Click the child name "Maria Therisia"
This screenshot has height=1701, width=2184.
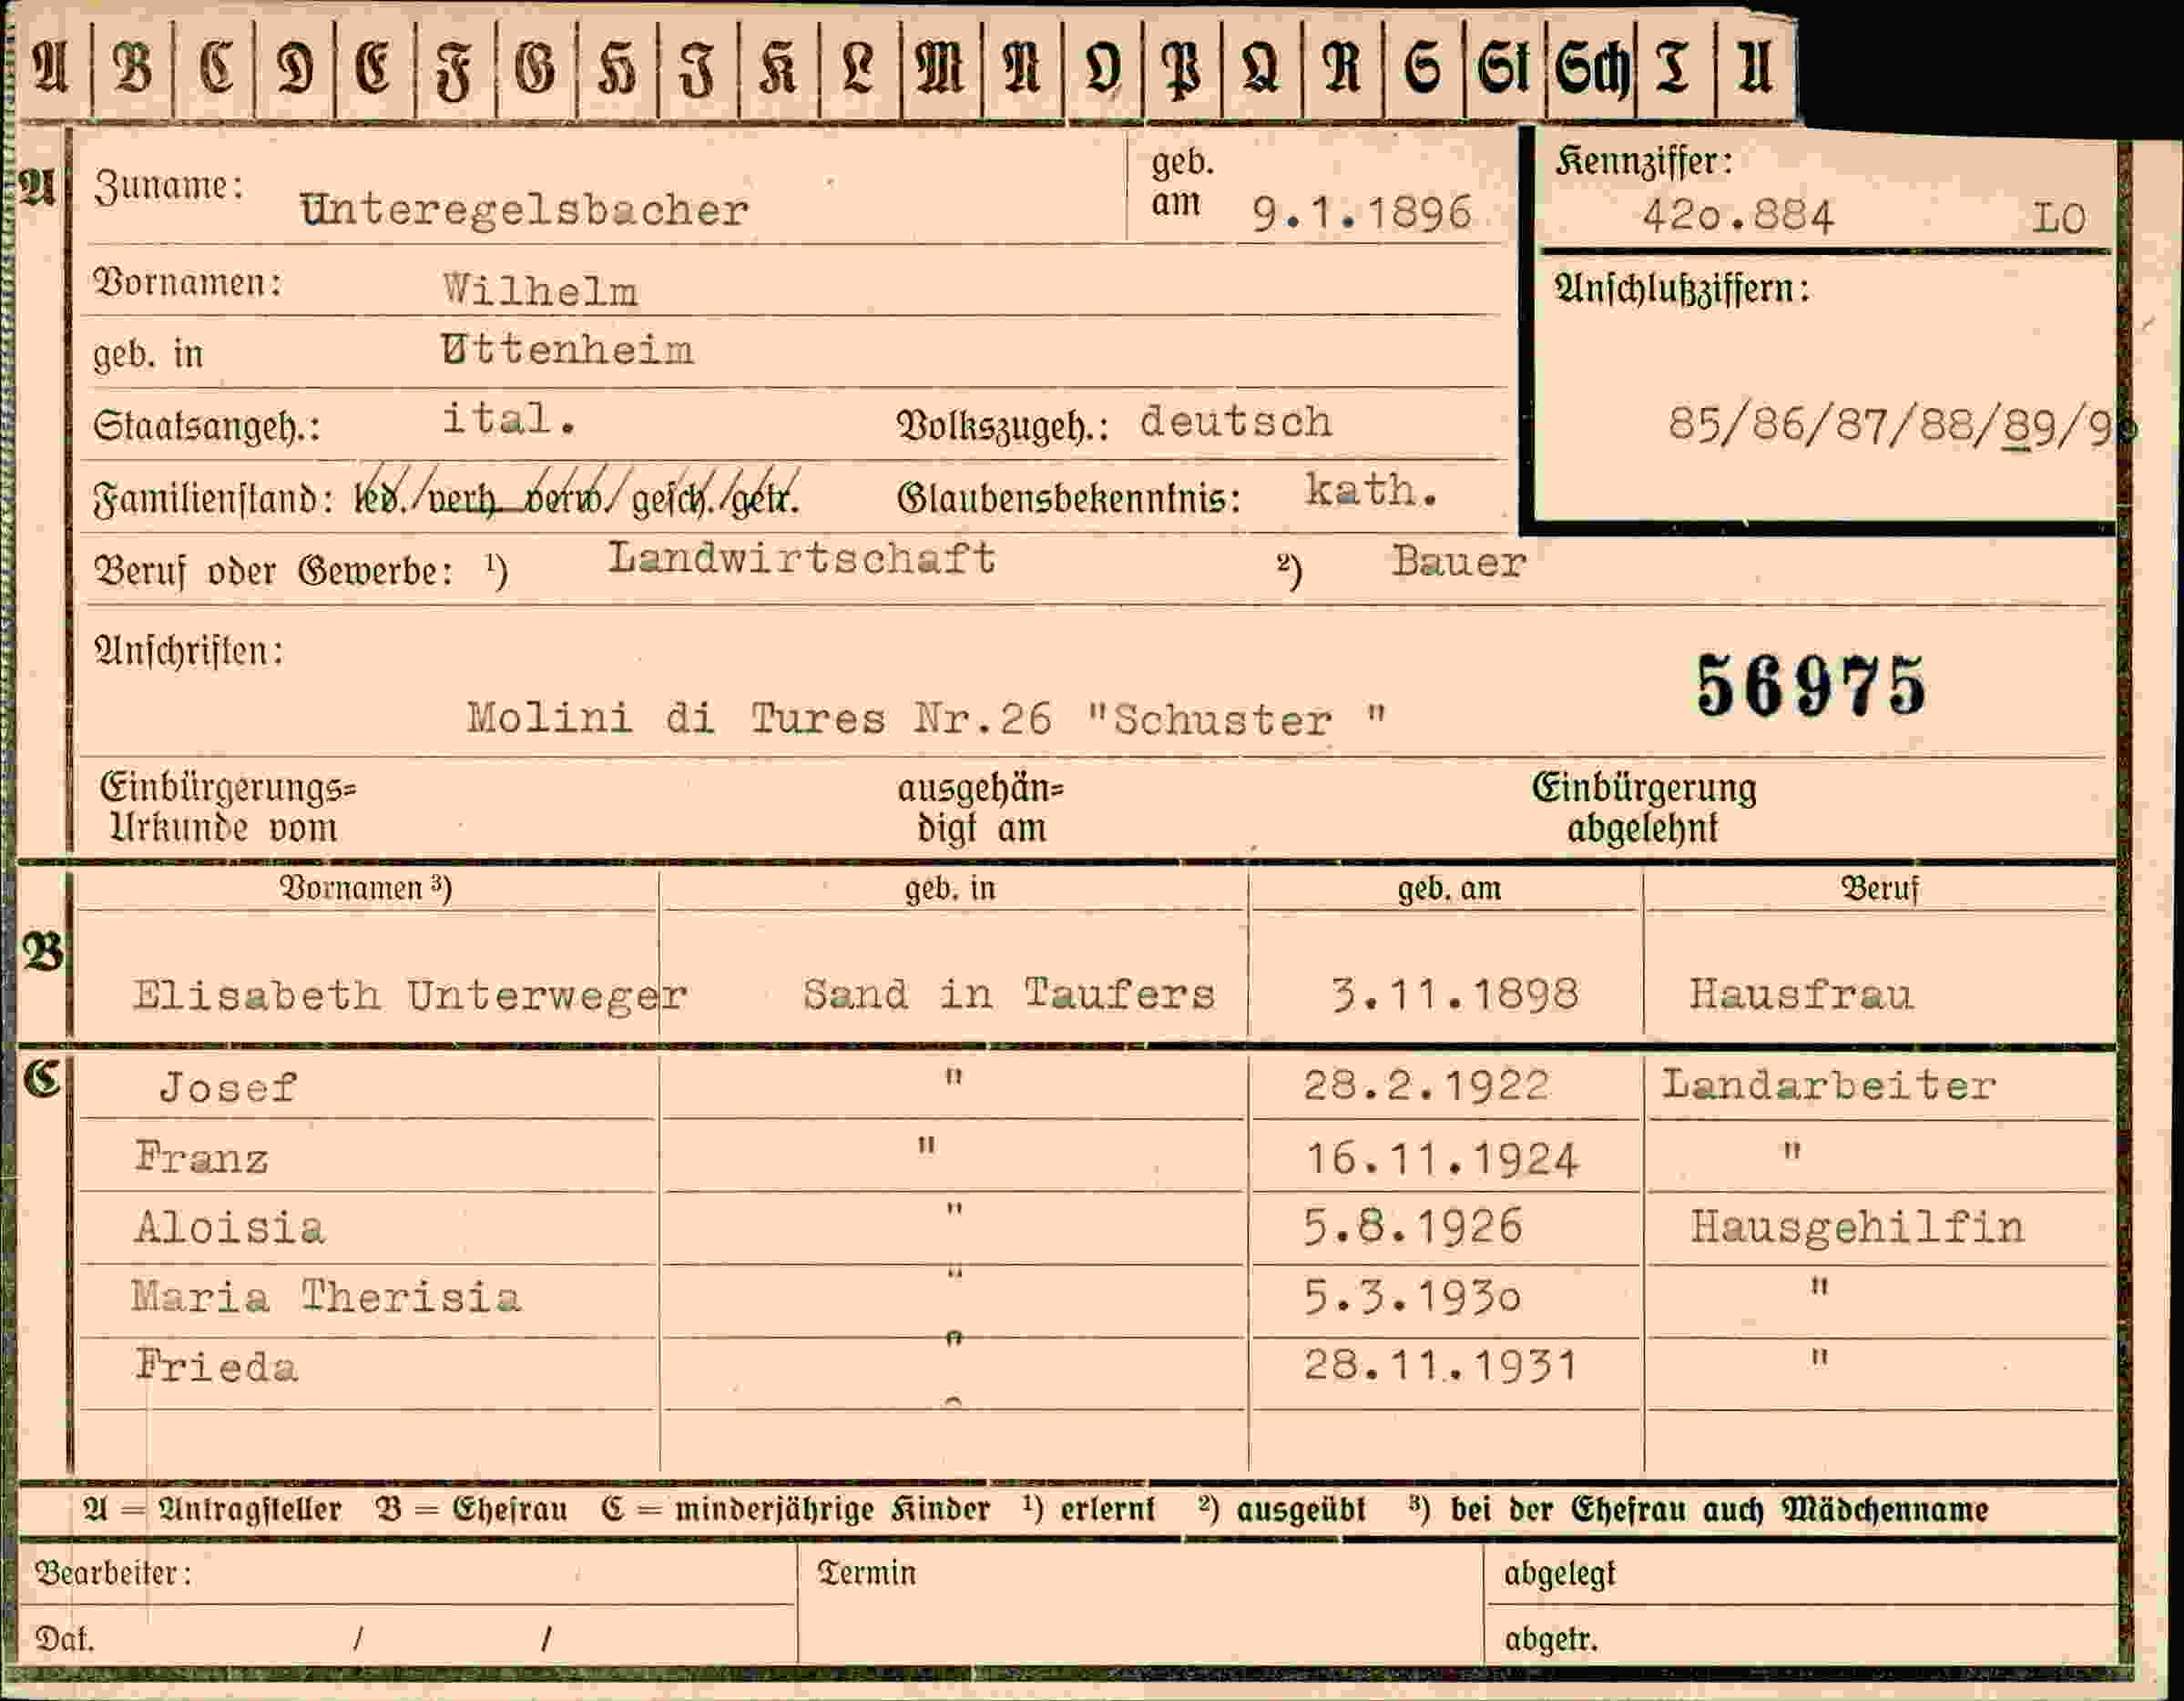[326, 1297]
